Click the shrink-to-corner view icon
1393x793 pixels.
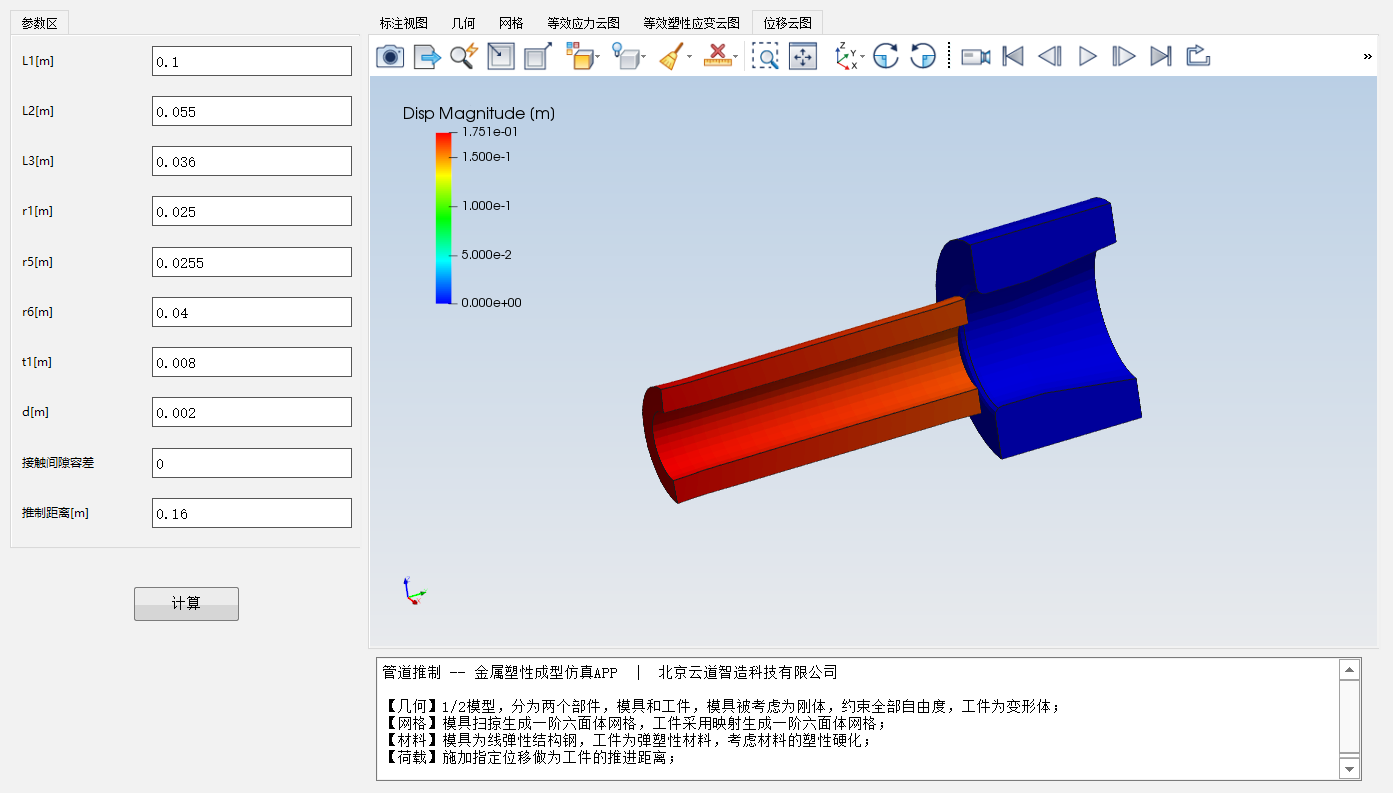pyautogui.click(x=501, y=56)
